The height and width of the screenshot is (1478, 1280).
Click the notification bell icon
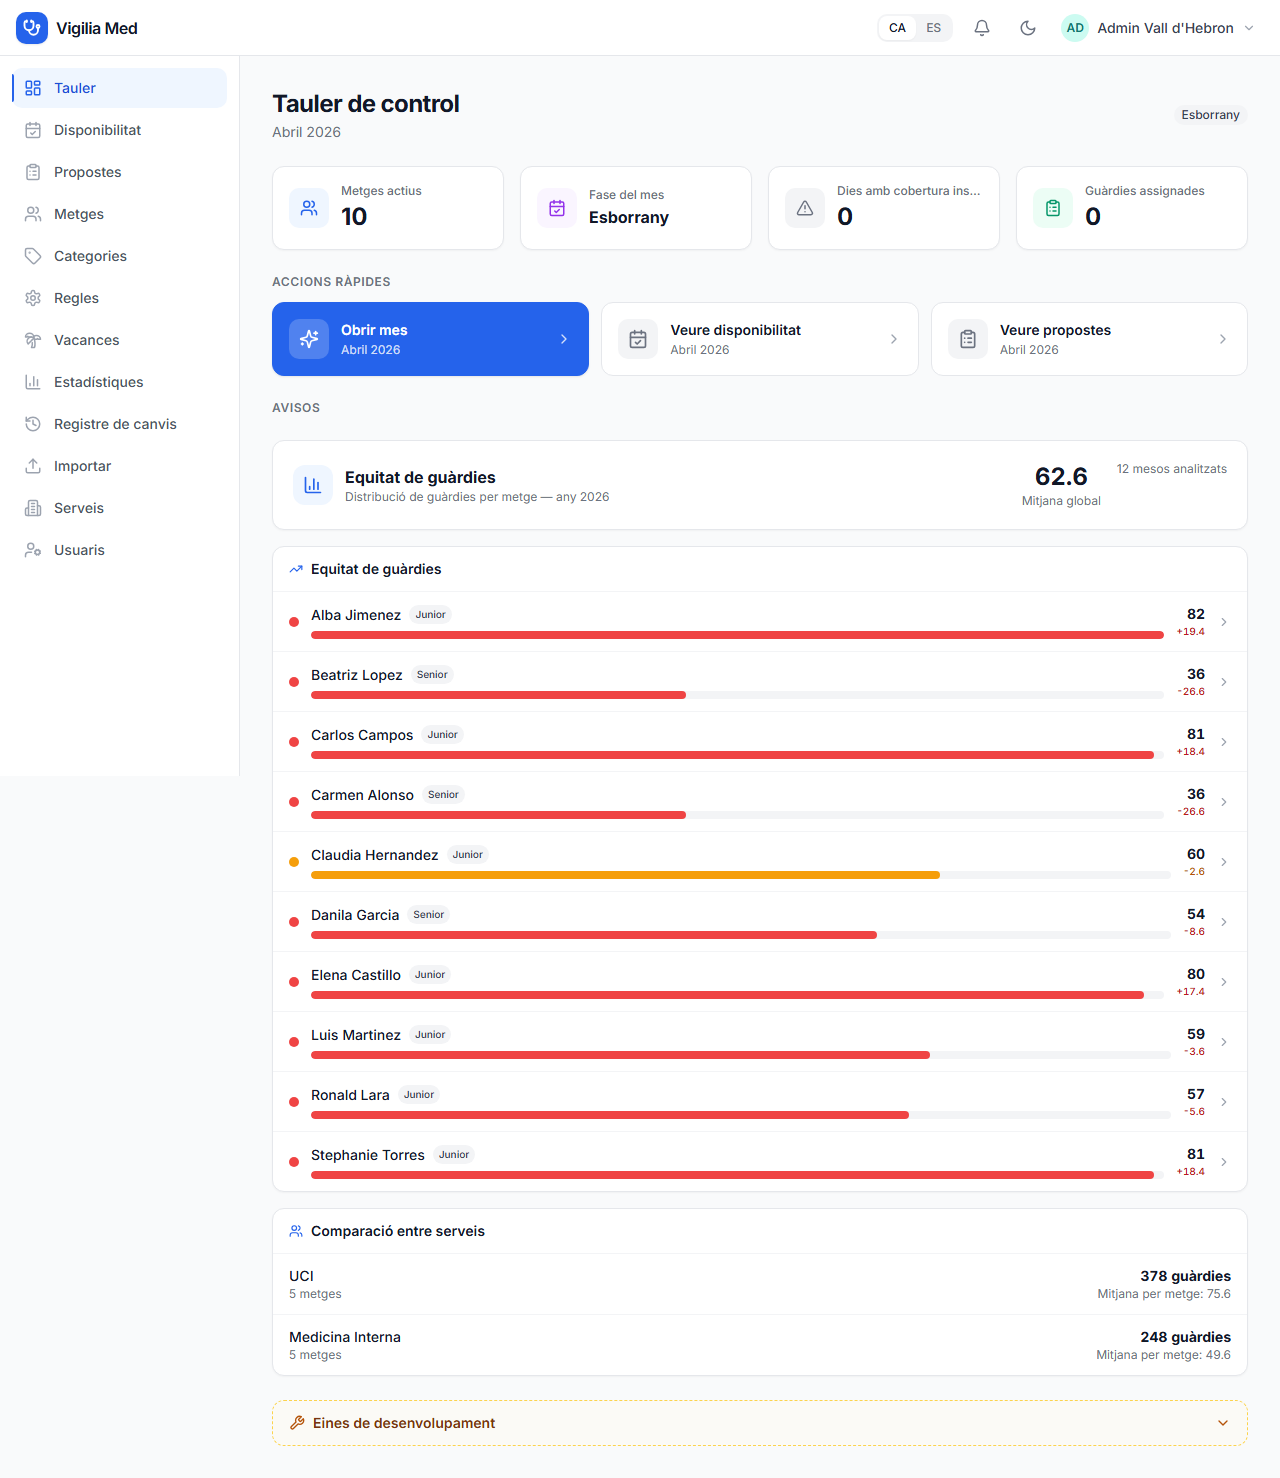pos(981,27)
